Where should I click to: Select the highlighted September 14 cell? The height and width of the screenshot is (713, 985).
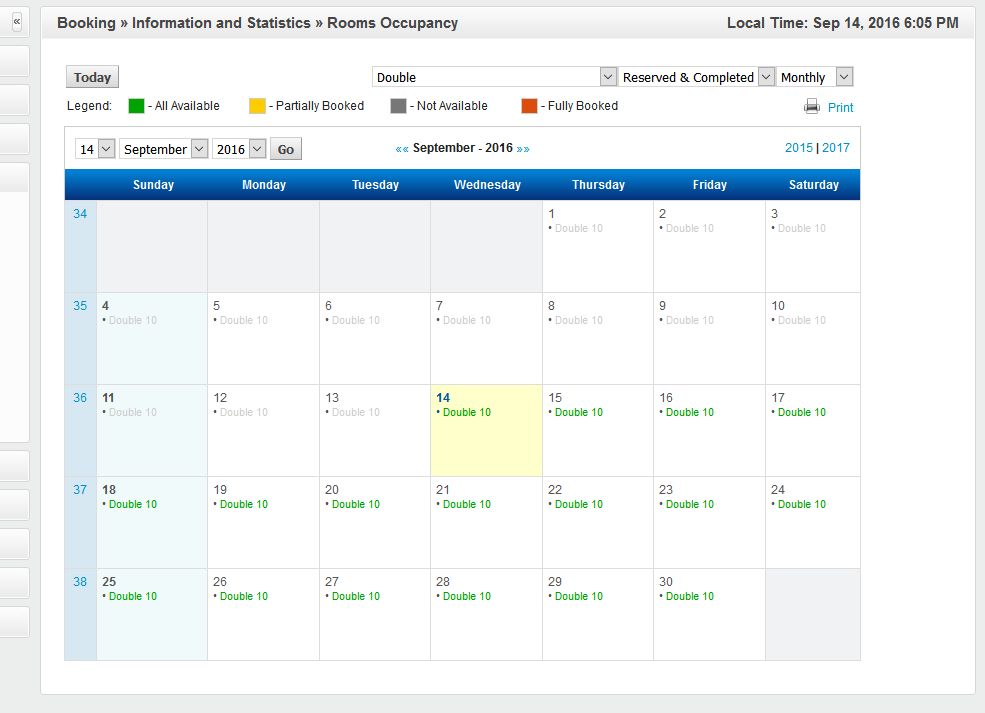pos(486,430)
